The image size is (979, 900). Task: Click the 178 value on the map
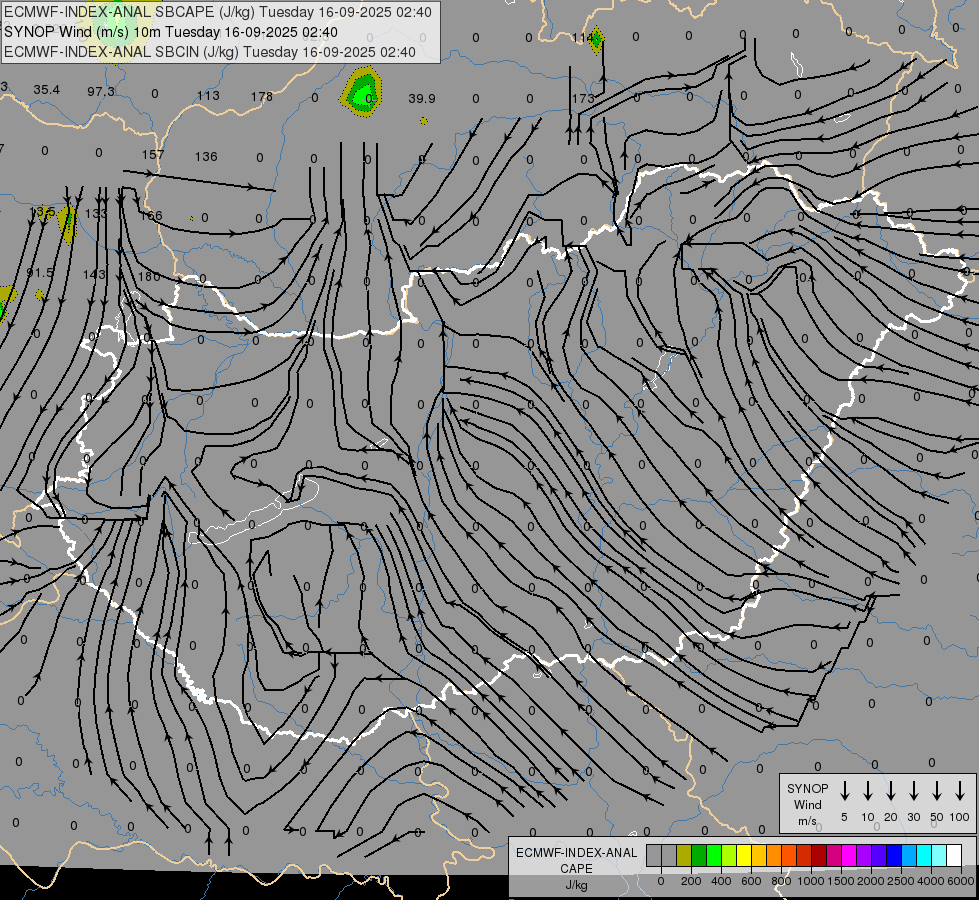[x=262, y=97]
